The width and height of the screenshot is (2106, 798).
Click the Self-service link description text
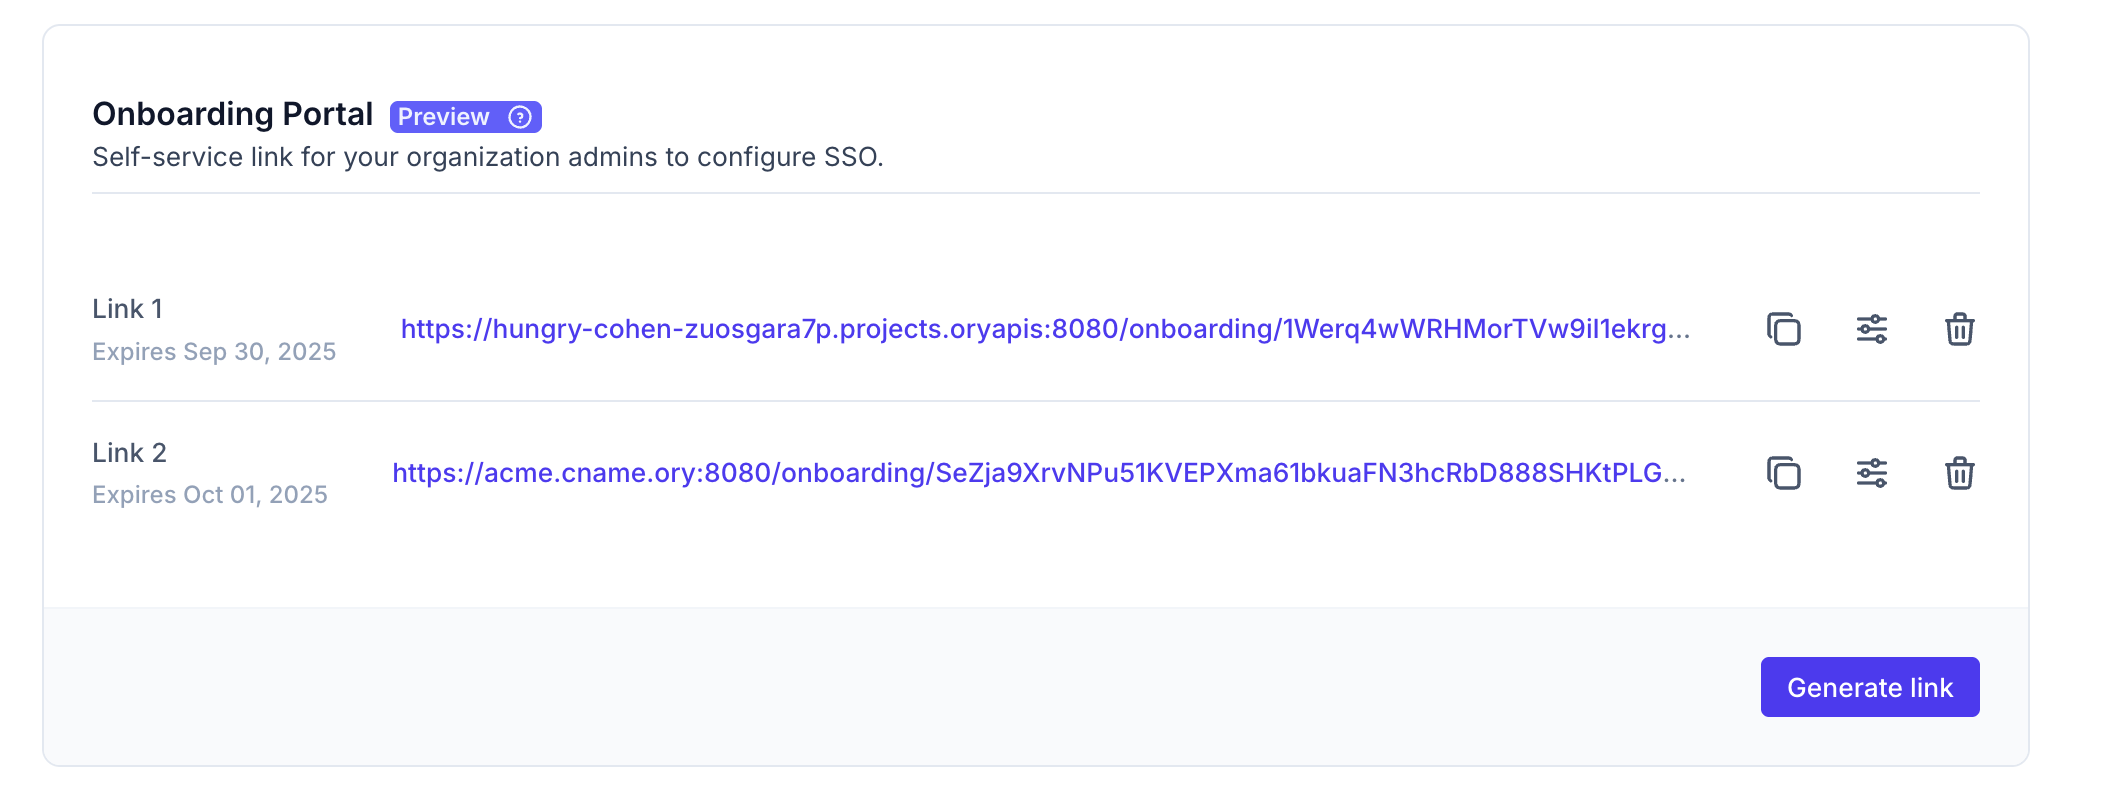point(488,157)
